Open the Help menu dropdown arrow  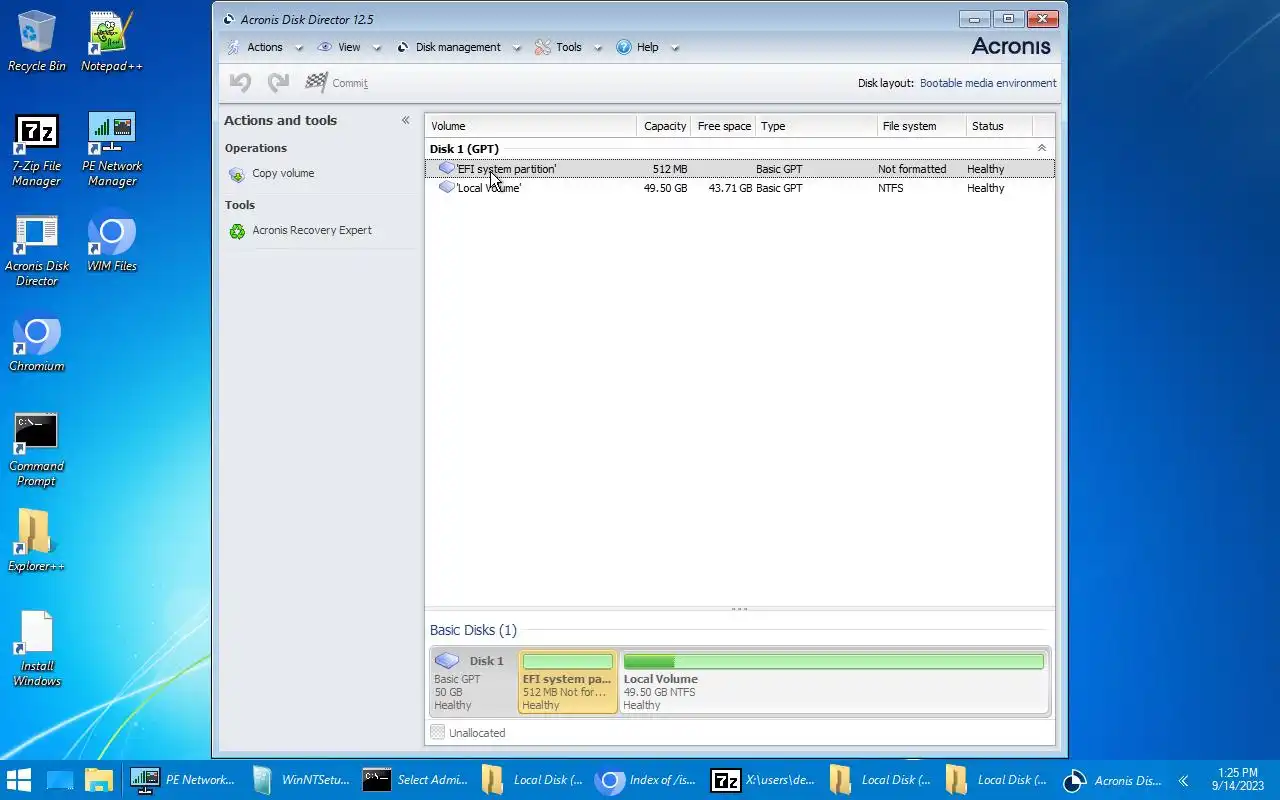click(675, 48)
